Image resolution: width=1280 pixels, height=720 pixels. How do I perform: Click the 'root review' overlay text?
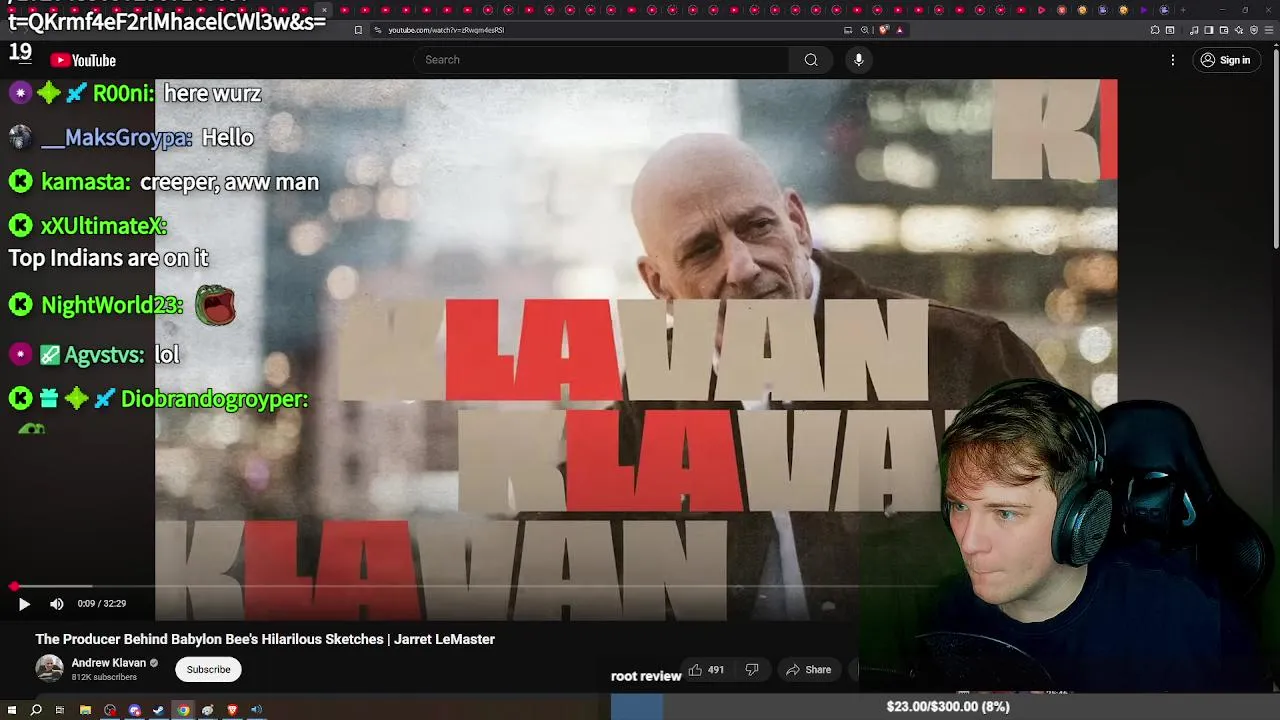646,676
